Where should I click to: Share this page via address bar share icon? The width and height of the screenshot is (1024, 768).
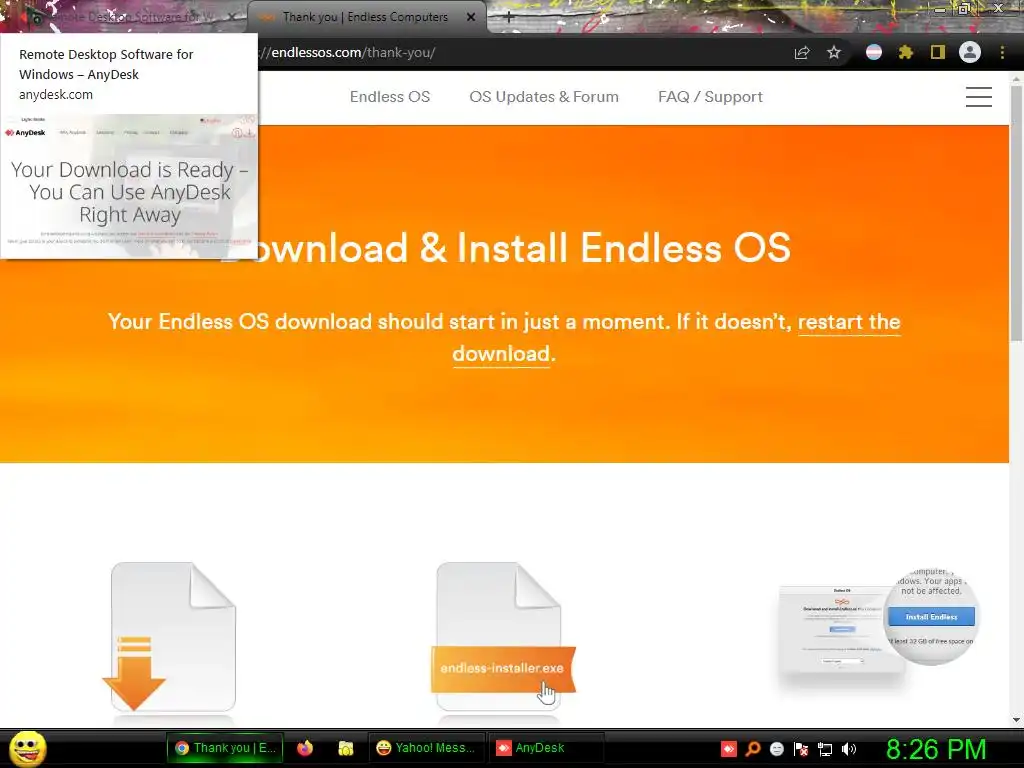(802, 53)
